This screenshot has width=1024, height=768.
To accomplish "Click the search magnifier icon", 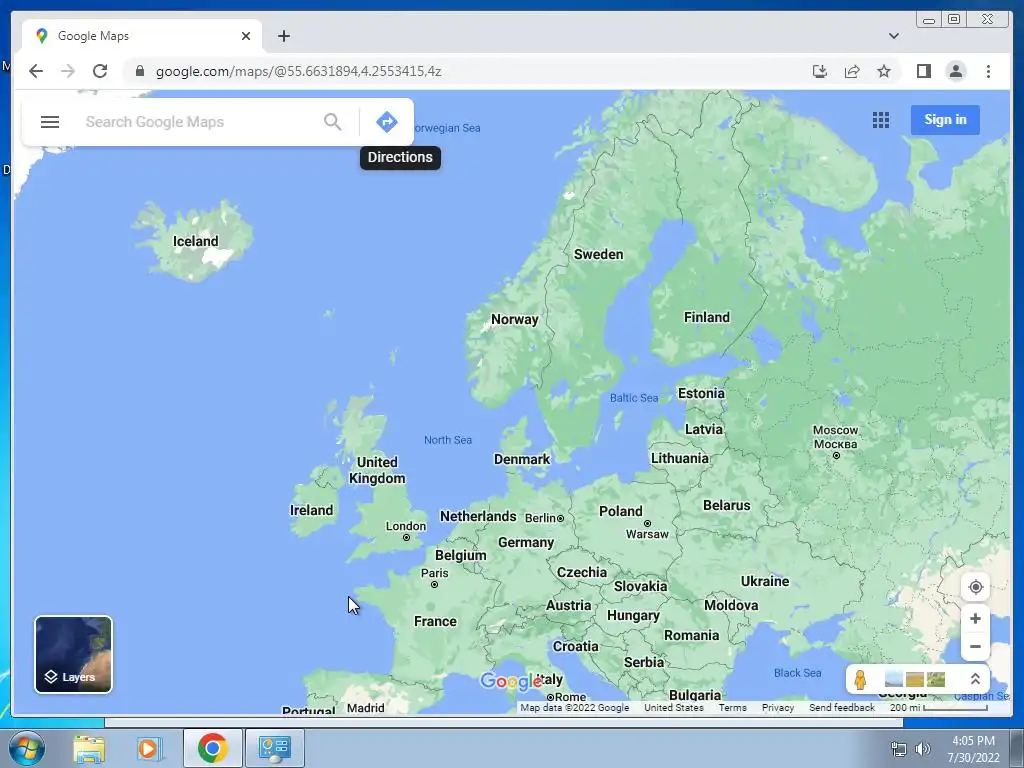I will pos(332,122).
